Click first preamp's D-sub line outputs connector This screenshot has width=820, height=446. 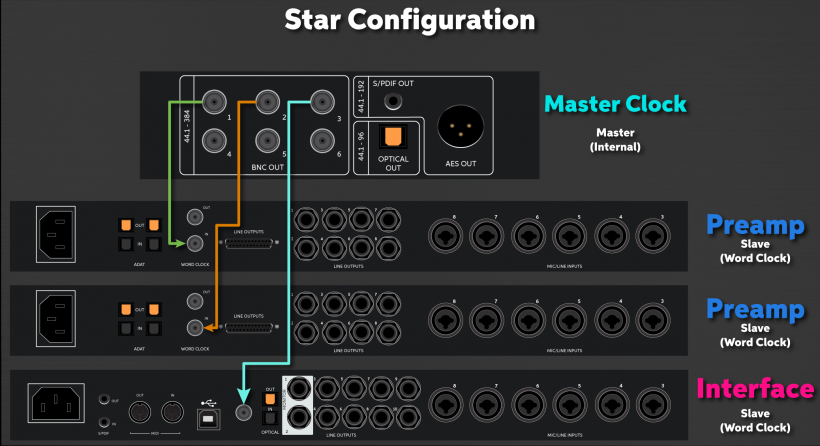point(249,243)
